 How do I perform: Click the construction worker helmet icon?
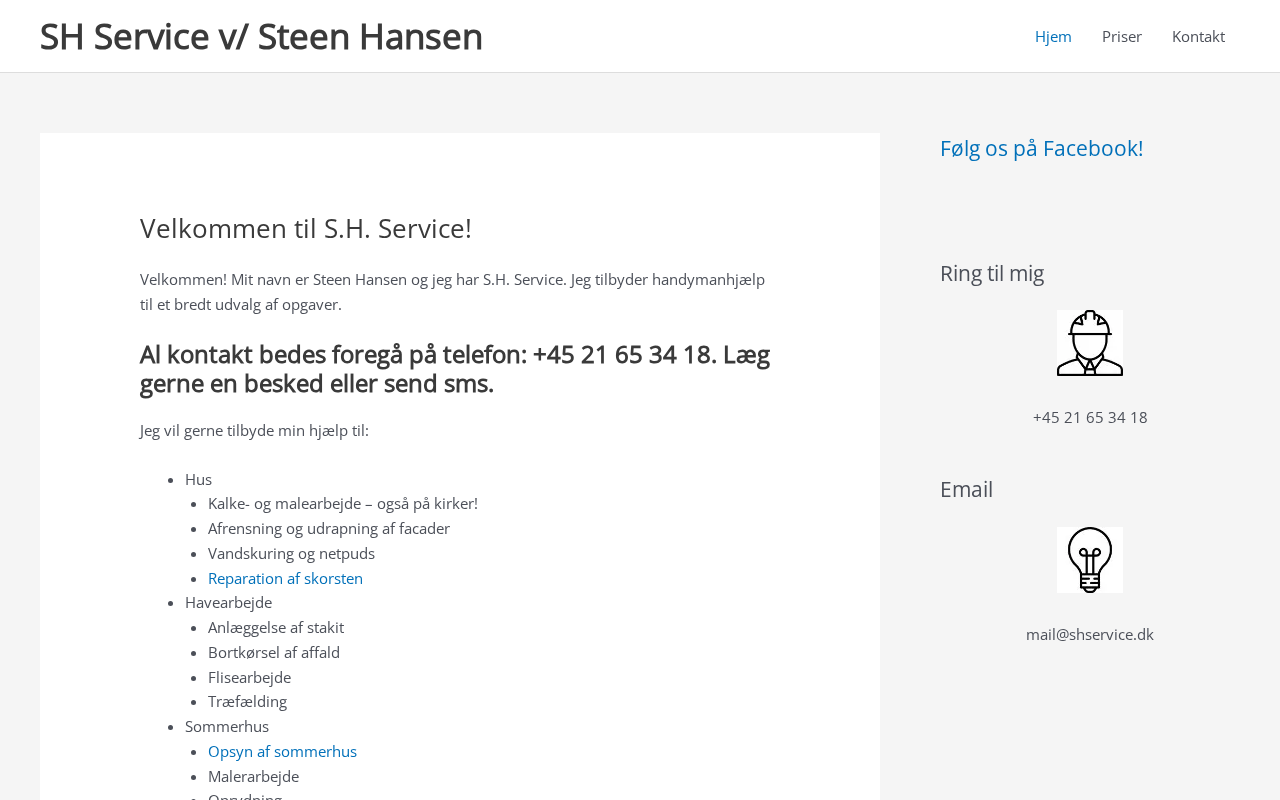click(1089, 343)
